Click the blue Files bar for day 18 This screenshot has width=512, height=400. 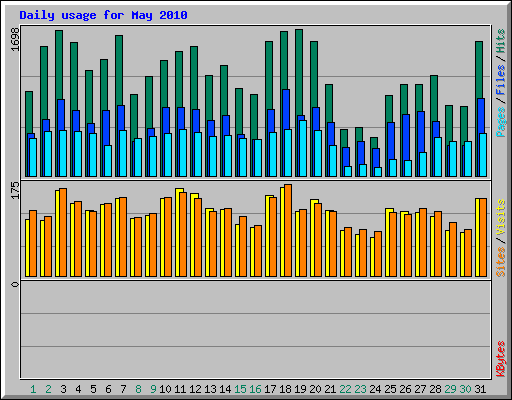point(286,109)
